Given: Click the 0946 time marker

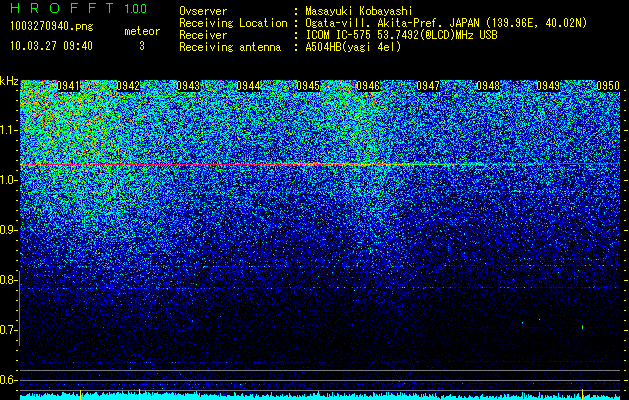Looking at the screenshot, I should point(368,86).
